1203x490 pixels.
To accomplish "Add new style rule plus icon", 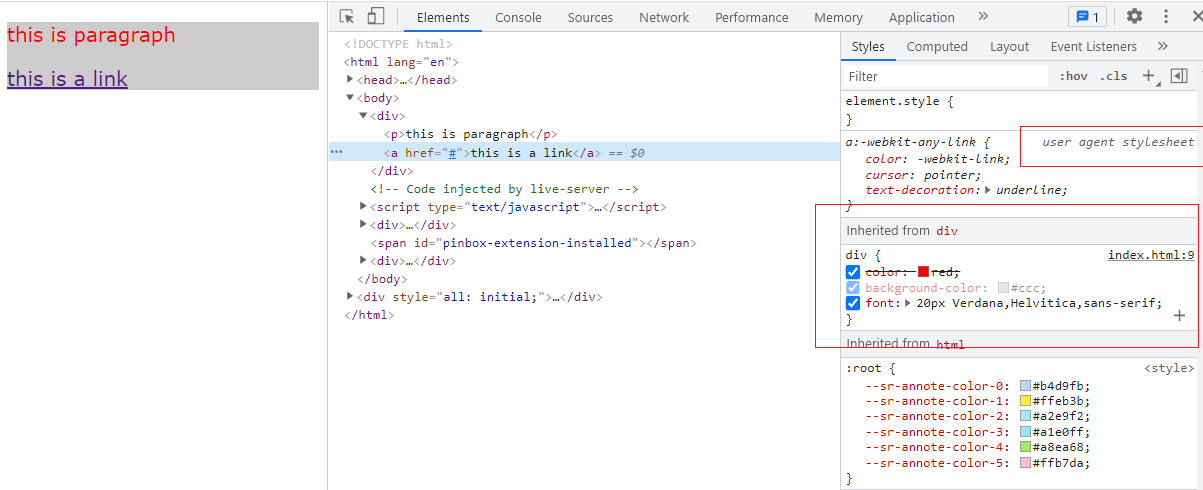I will (1149, 76).
